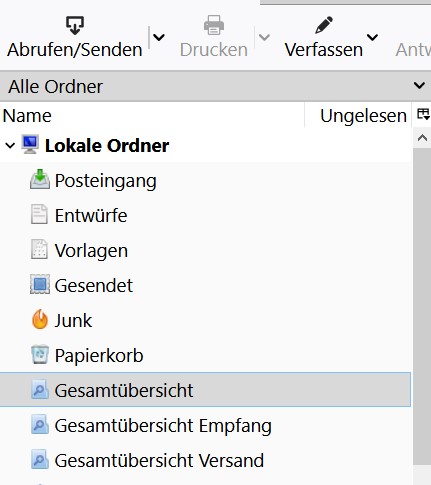Open the Drucken dropdown arrow
The height and width of the screenshot is (485, 431).
point(264,37)
